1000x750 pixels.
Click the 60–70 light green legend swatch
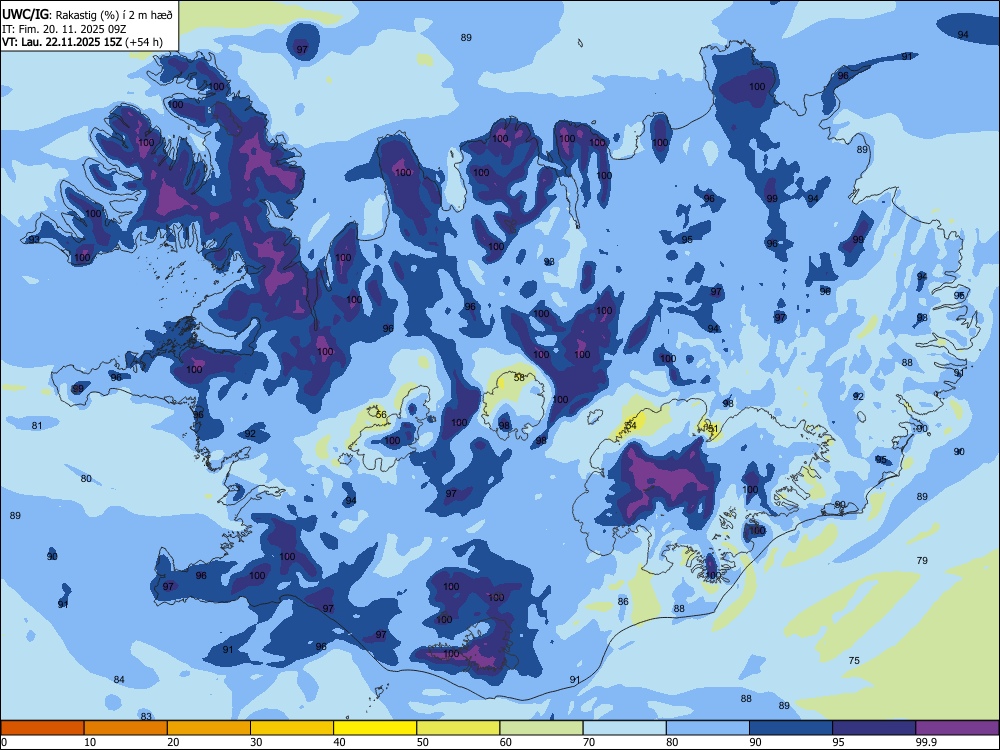(x=541, y=728)
